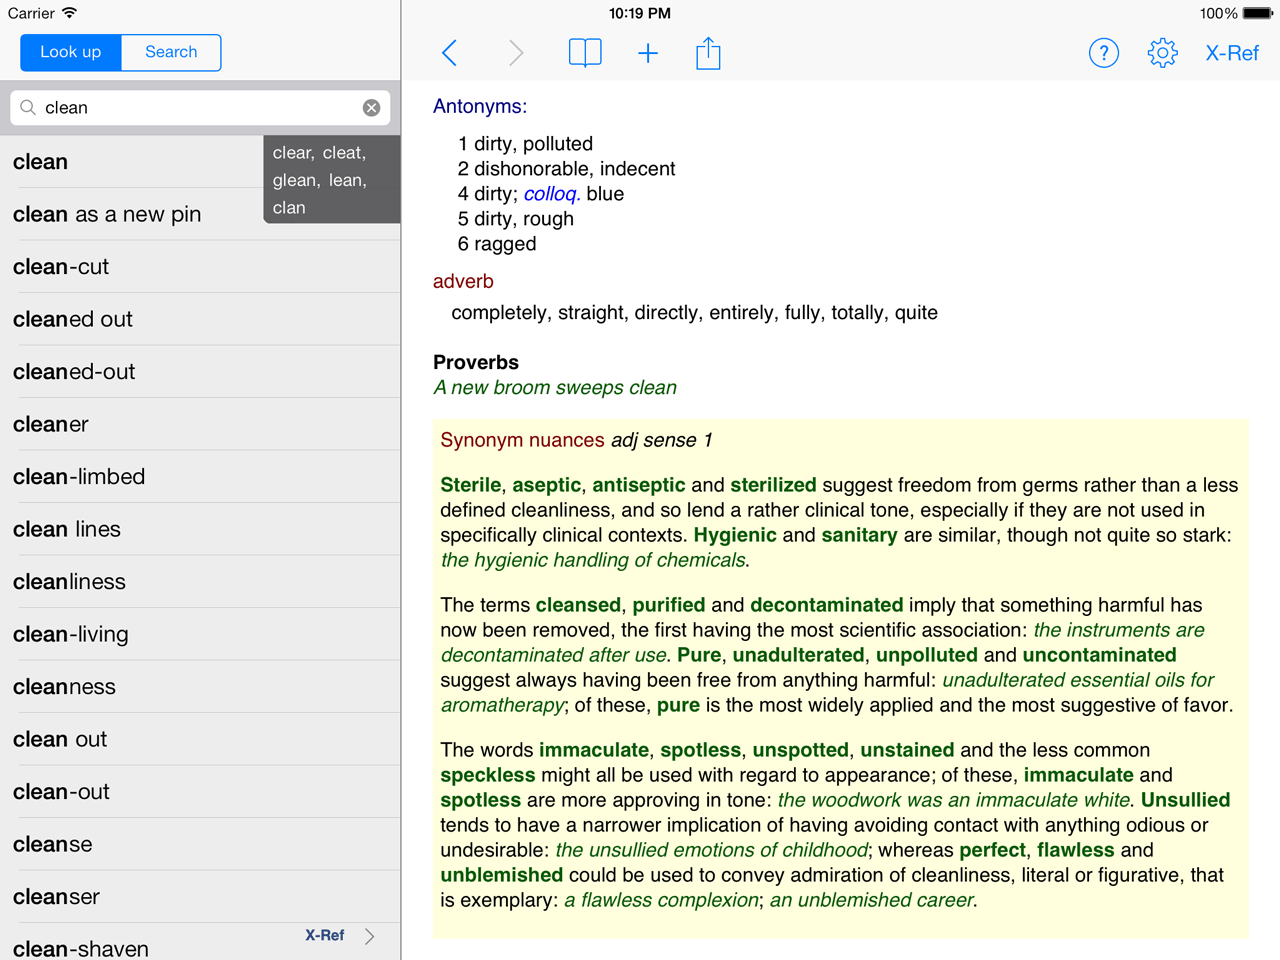
Task: Select suggestion 'glean'
Action: pyautogui.click(x=297, y=180)
